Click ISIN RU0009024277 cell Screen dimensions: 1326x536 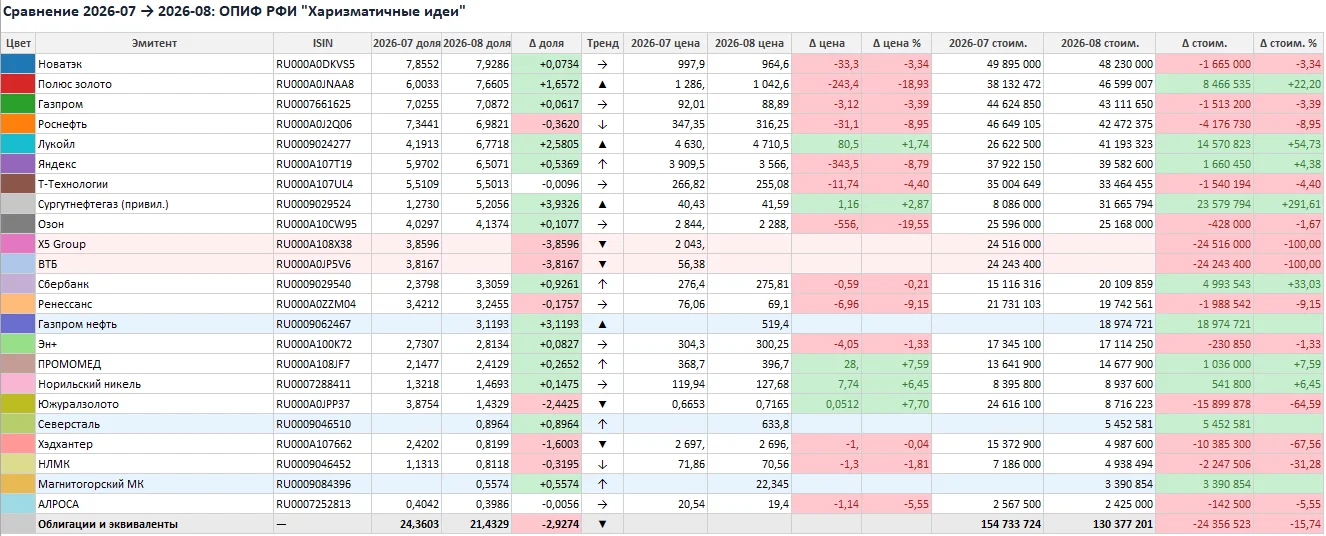(x=322, y=144)
